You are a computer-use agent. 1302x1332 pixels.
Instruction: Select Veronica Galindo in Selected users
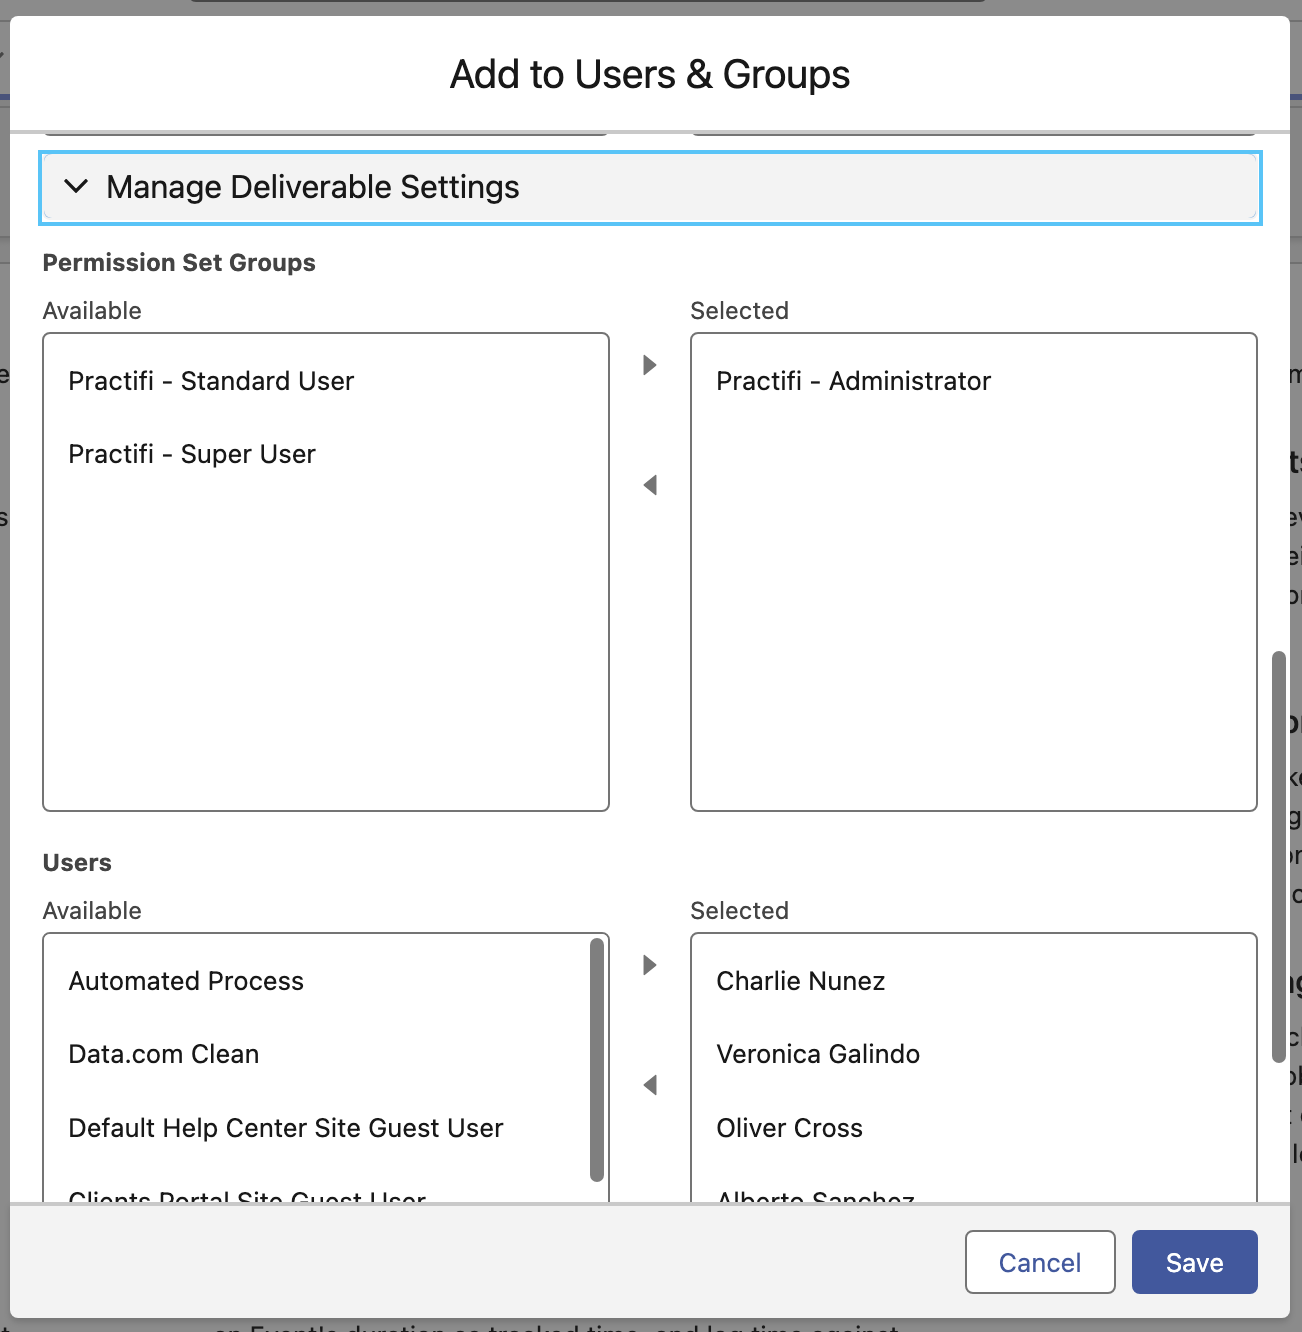(974, 1054)
